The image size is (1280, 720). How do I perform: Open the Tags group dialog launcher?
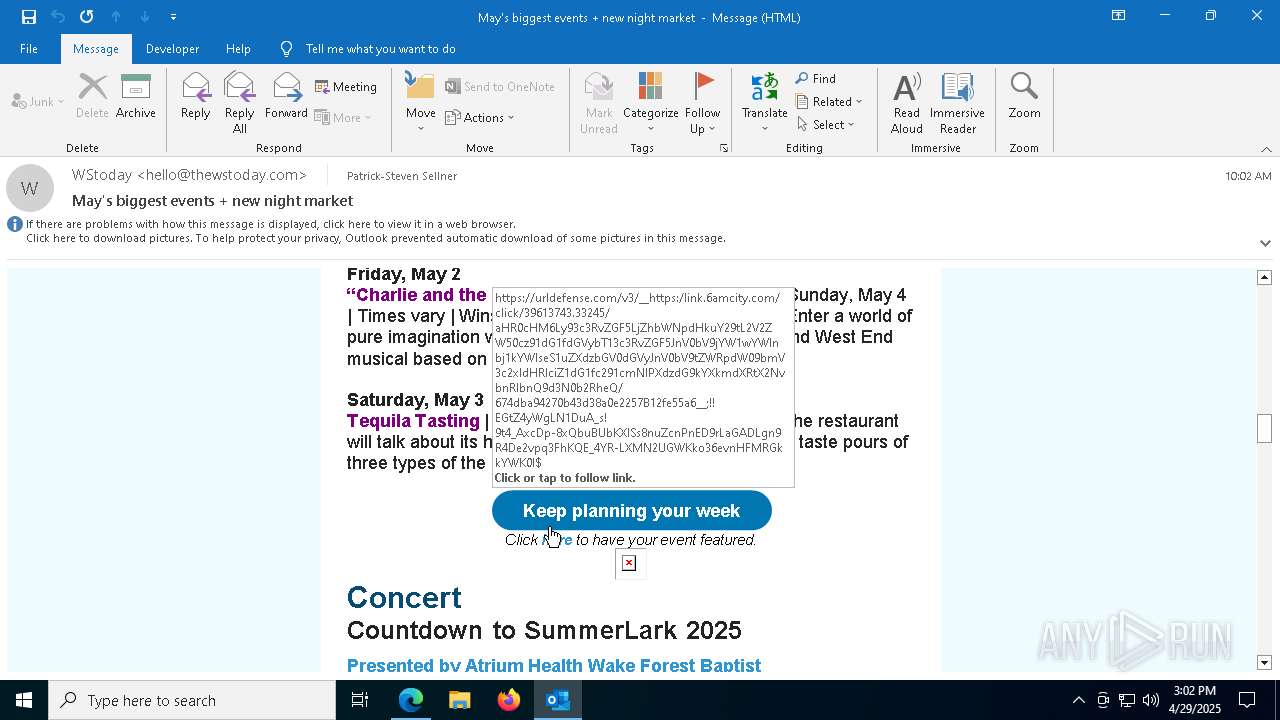click(x=724, y=148)
